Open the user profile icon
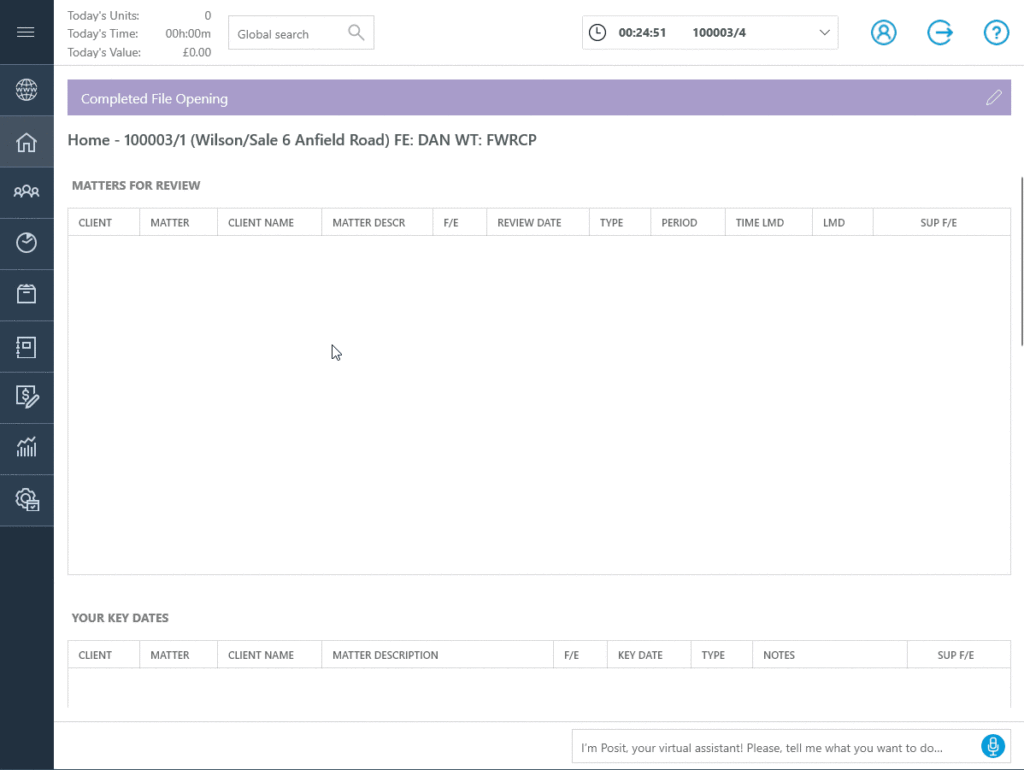1024x770 pixels. tap(883, 32)
